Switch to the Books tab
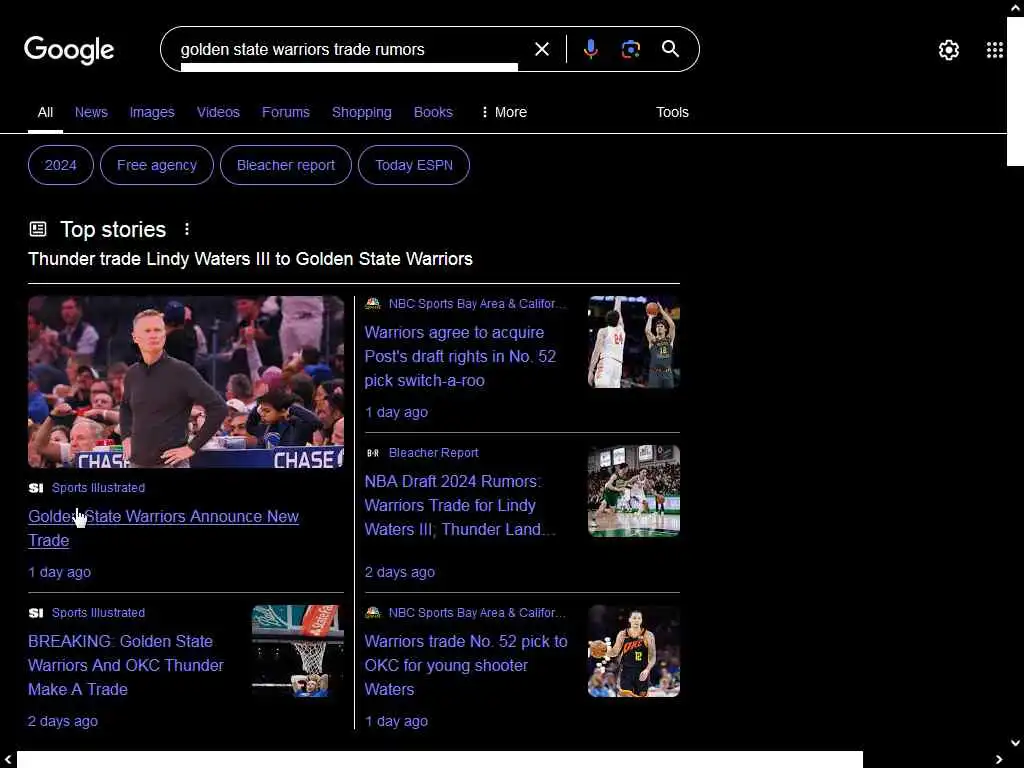The image size is (1024, 768). pos(433,112)
